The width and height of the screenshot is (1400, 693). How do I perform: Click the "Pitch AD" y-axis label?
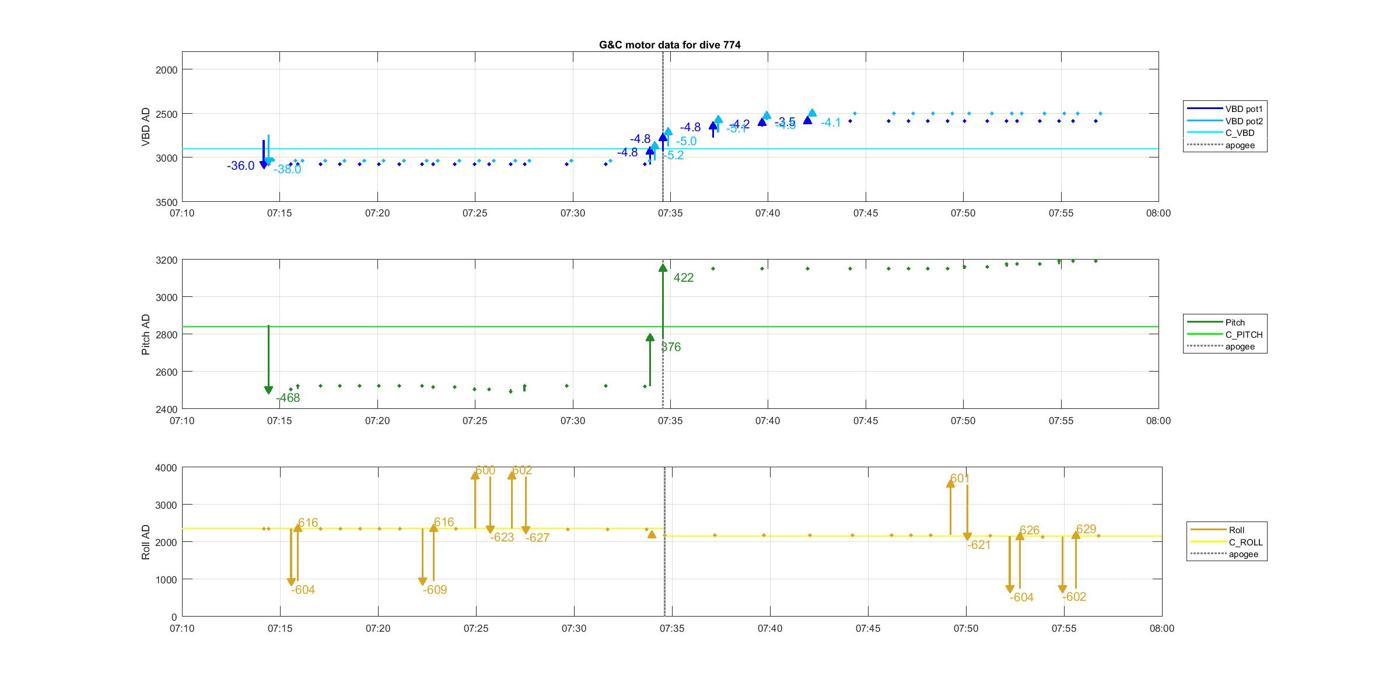(x=146, y=334)
